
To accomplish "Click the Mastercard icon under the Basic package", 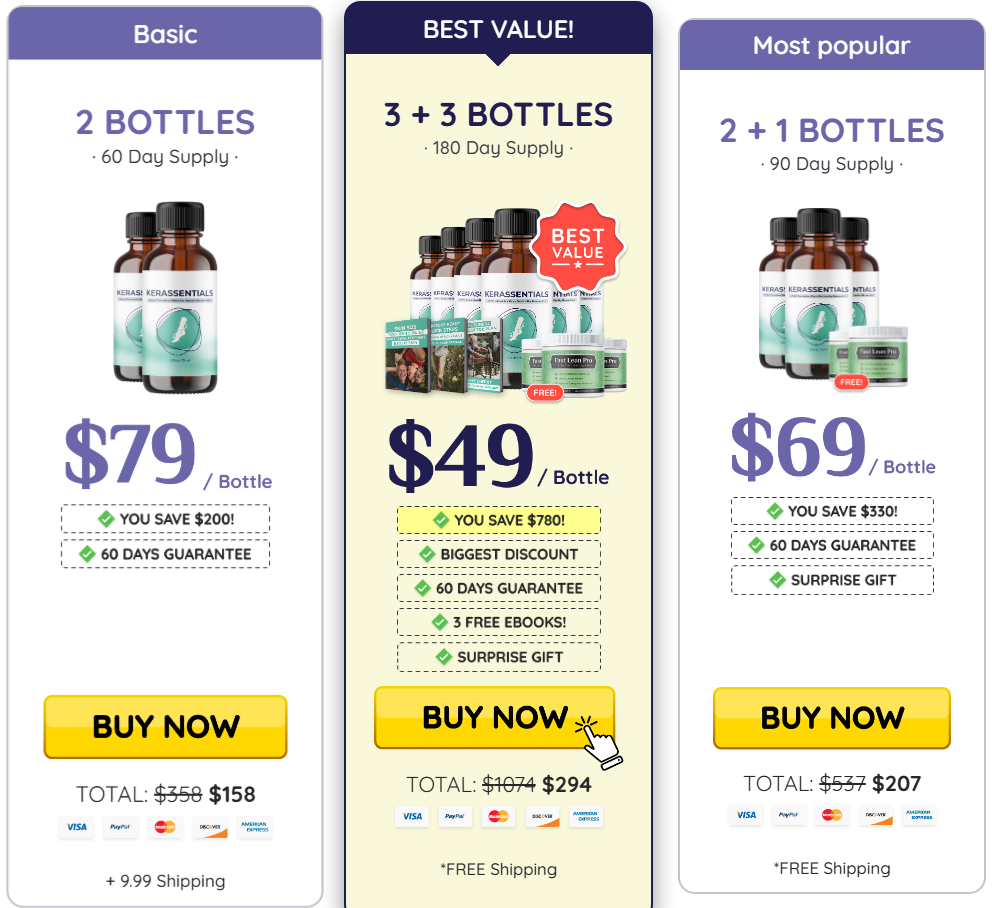I will click(165, 827).
